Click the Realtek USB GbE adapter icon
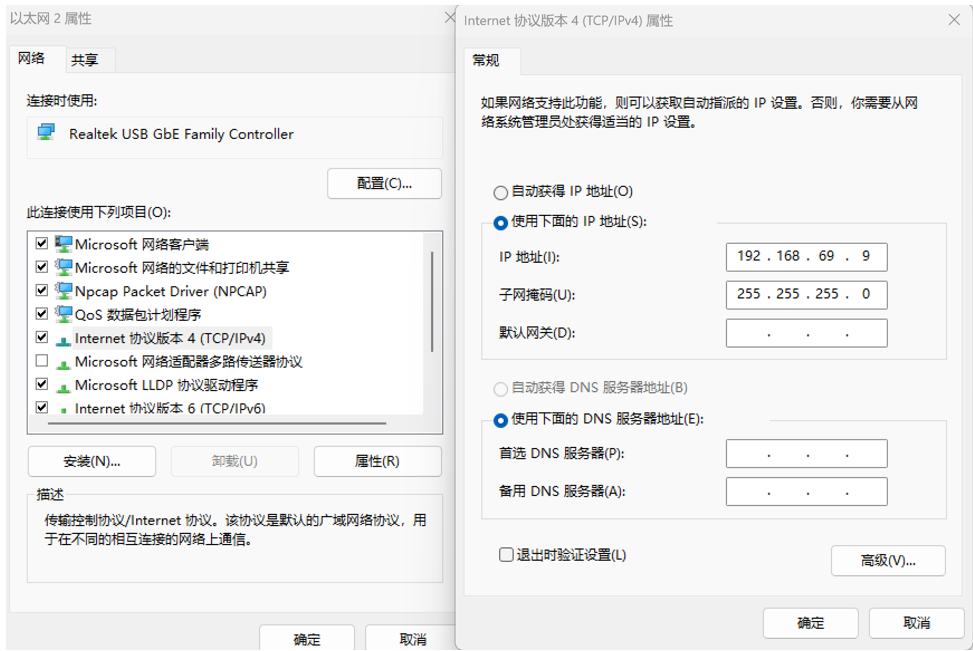 [46, 132]
